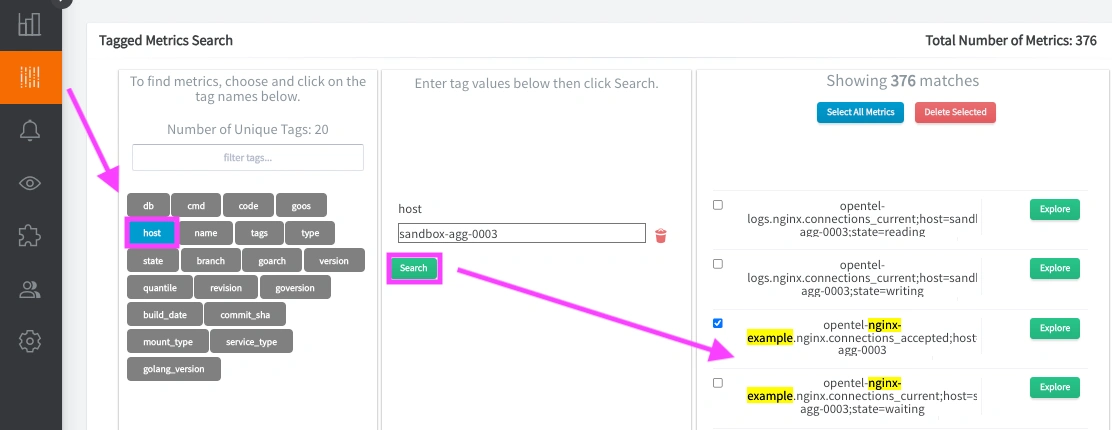Open the settings gear sidebar icon
Image resolution: width=1112 pixels, height=430 pixels.
pyautogui.click(x=30, y=341)
